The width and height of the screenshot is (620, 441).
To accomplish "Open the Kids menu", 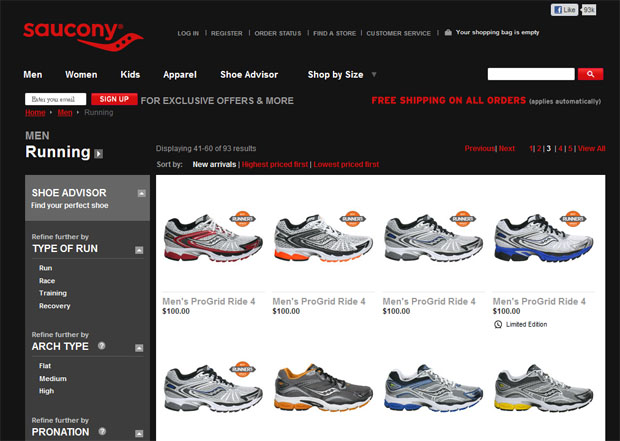I will 130,74.
